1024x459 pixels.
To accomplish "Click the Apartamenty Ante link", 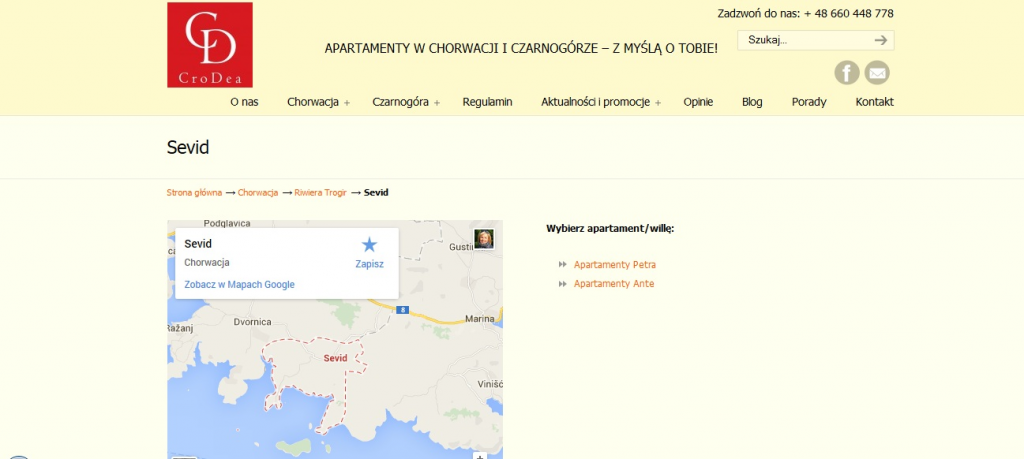I will (x=613, y=284).
